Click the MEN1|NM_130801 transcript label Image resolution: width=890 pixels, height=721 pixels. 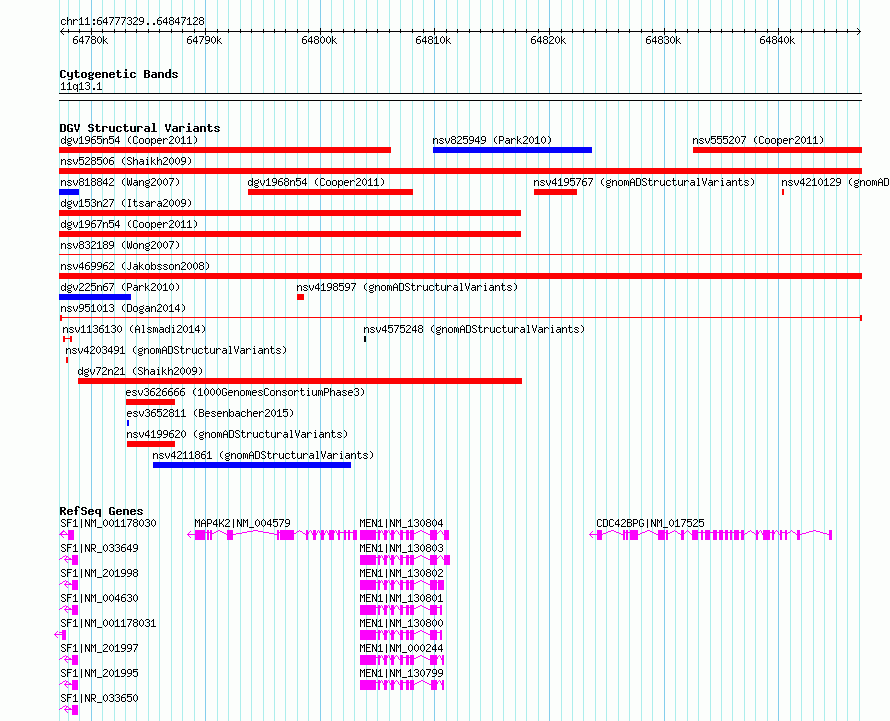tap(401, 598)
